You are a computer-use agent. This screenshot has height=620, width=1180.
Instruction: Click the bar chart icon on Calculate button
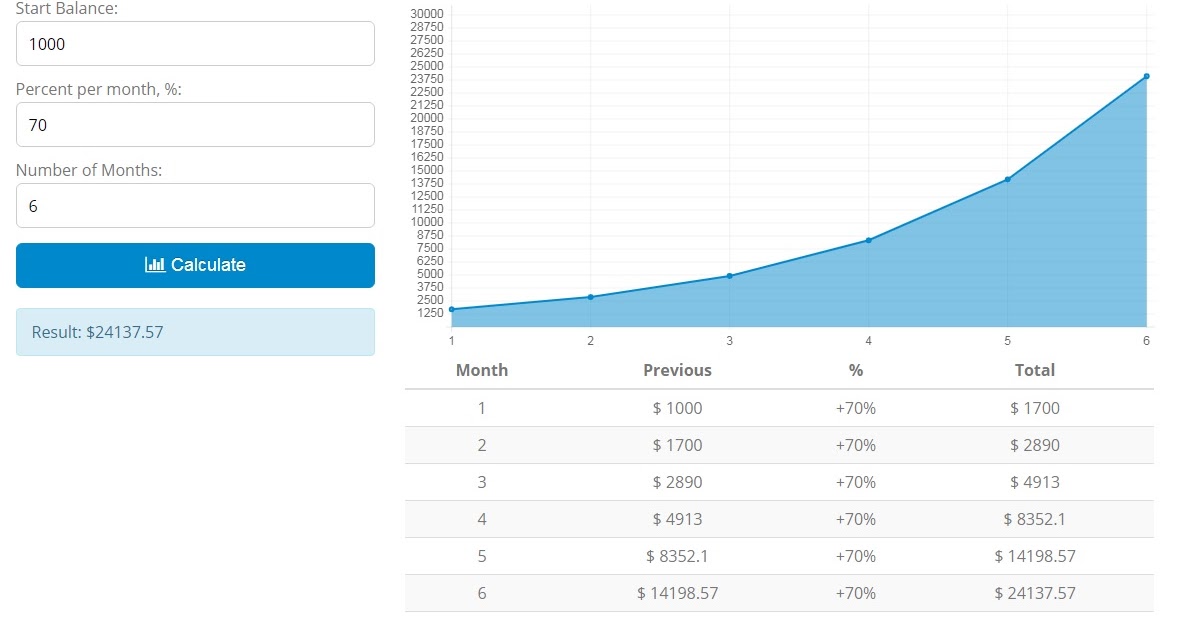154,265
